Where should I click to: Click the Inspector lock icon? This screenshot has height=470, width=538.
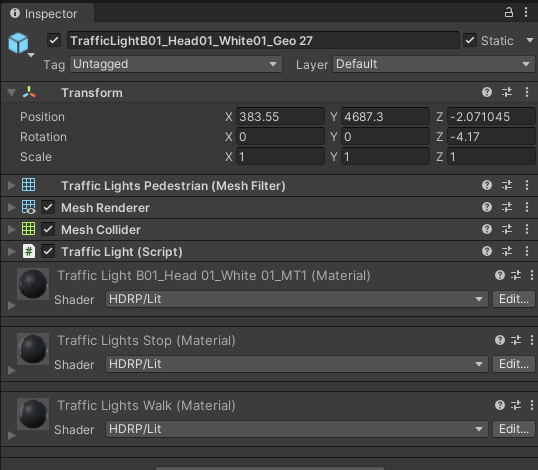(508, 13)
